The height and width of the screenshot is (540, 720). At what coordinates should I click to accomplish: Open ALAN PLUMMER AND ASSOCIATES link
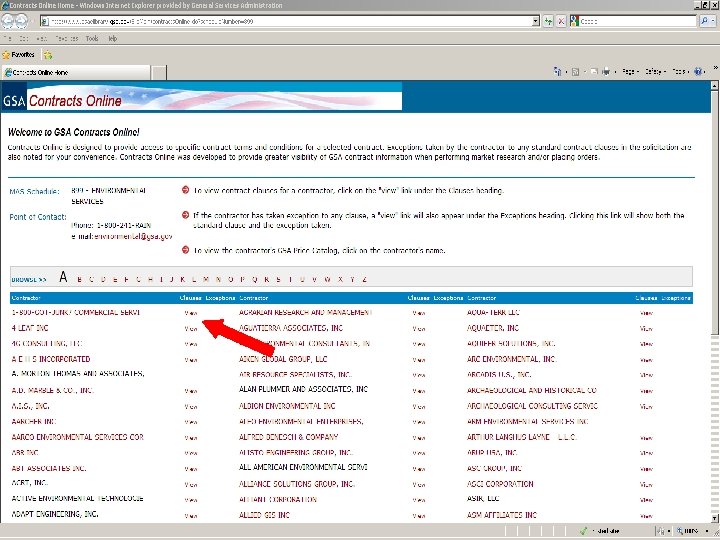pyautogui.click(x=304, y=389)
